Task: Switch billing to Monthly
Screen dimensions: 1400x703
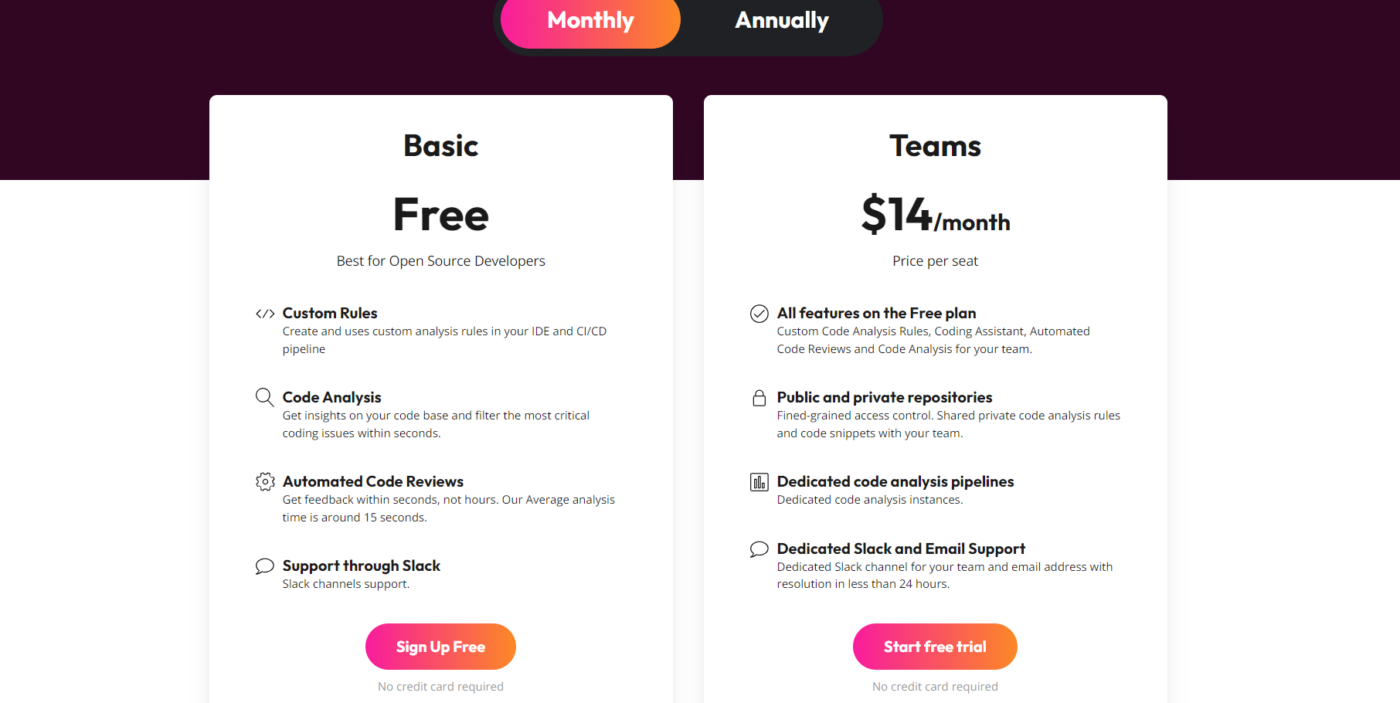Action: coord(590,21)
